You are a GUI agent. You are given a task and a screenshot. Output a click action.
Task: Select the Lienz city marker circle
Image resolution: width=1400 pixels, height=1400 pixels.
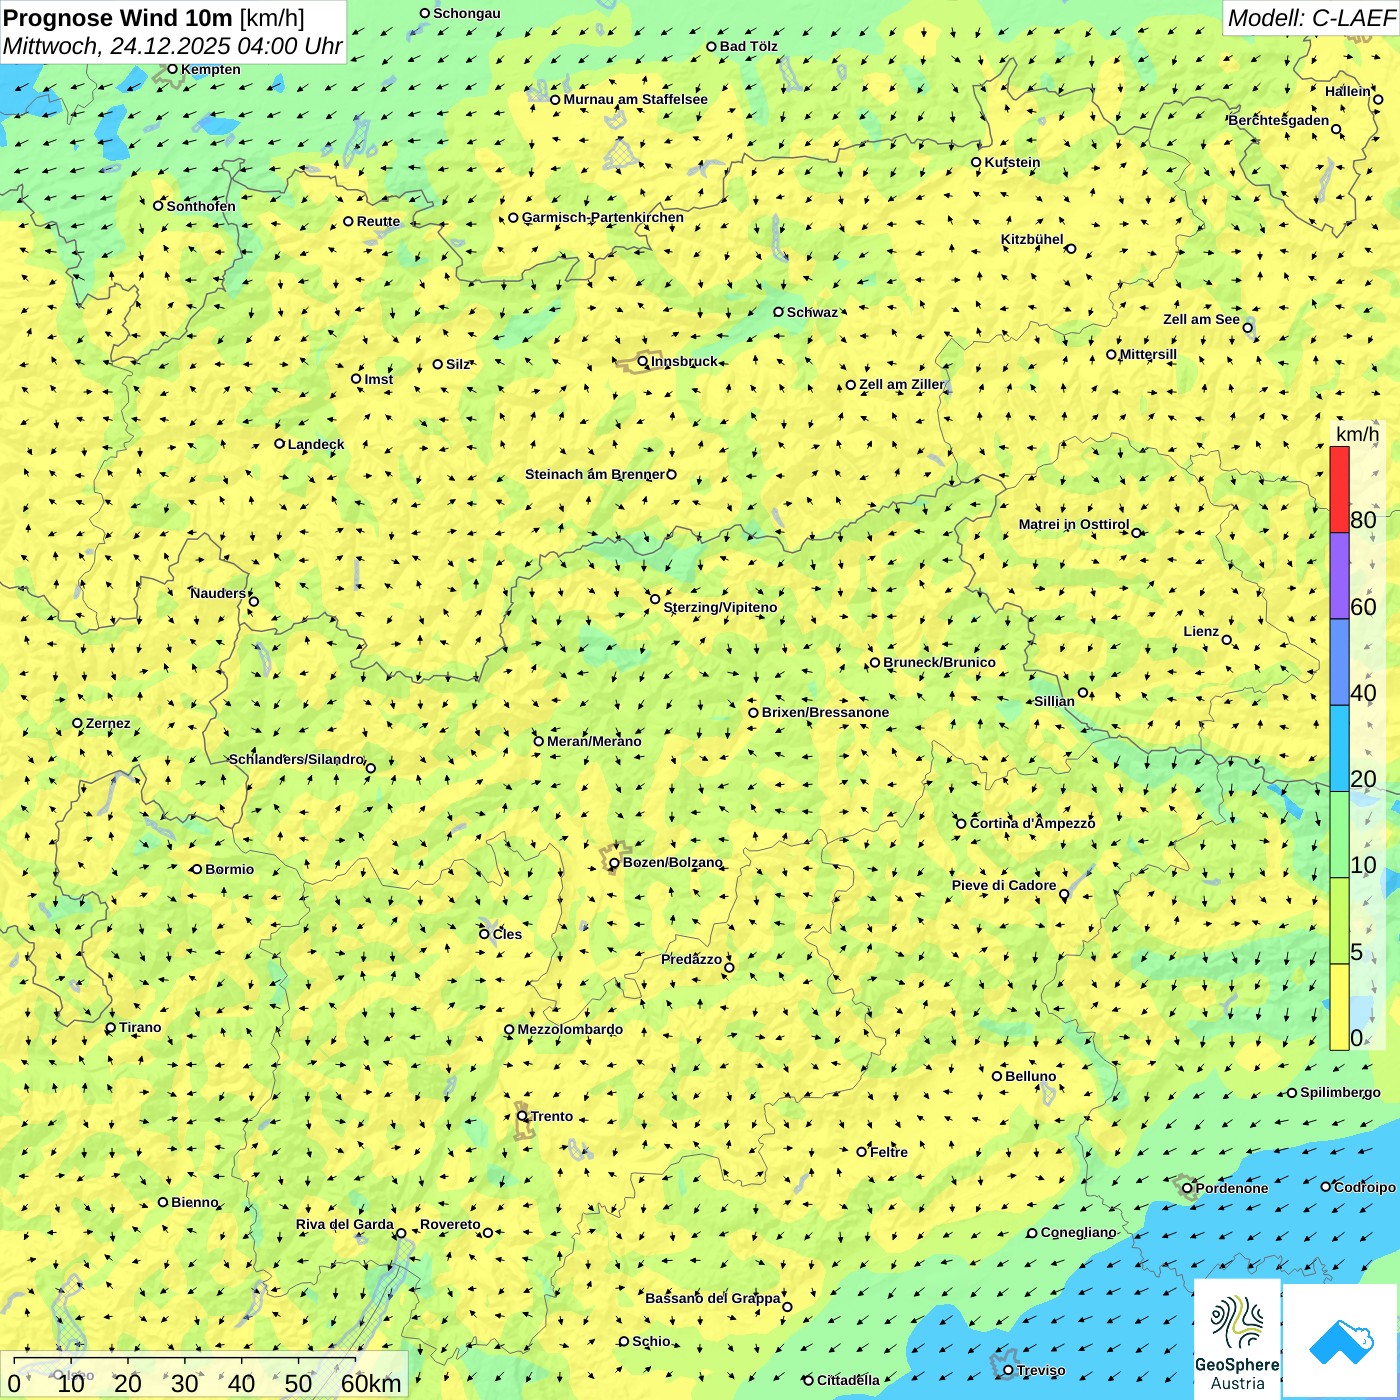(x=1227, y=640)
